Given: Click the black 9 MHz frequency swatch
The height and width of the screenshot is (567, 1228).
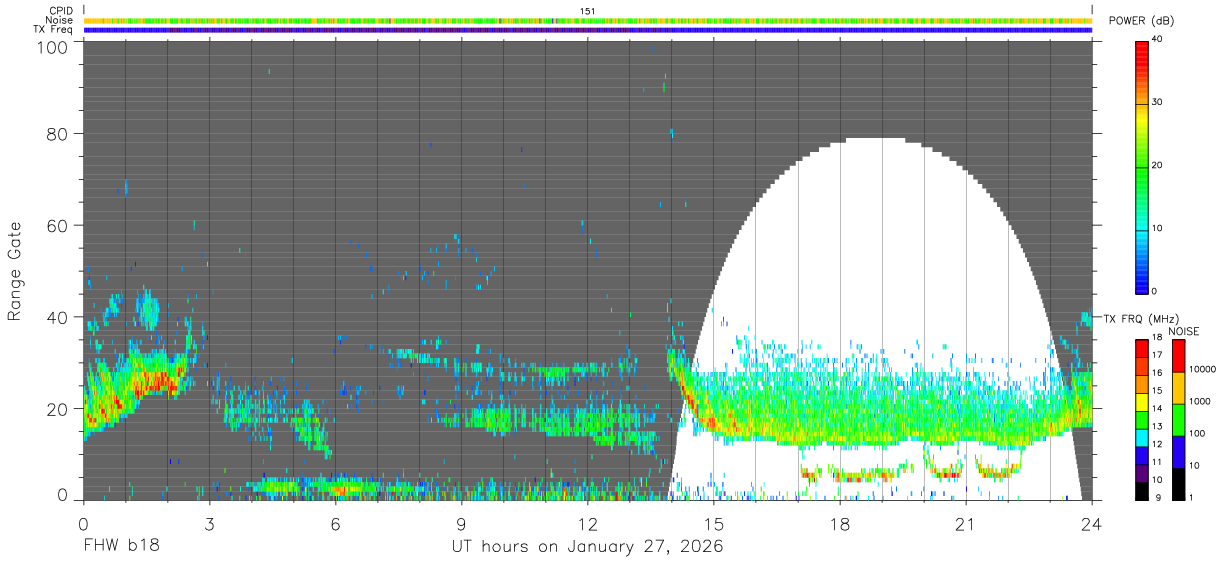Looking at the screenshot, I should 1141,490.
